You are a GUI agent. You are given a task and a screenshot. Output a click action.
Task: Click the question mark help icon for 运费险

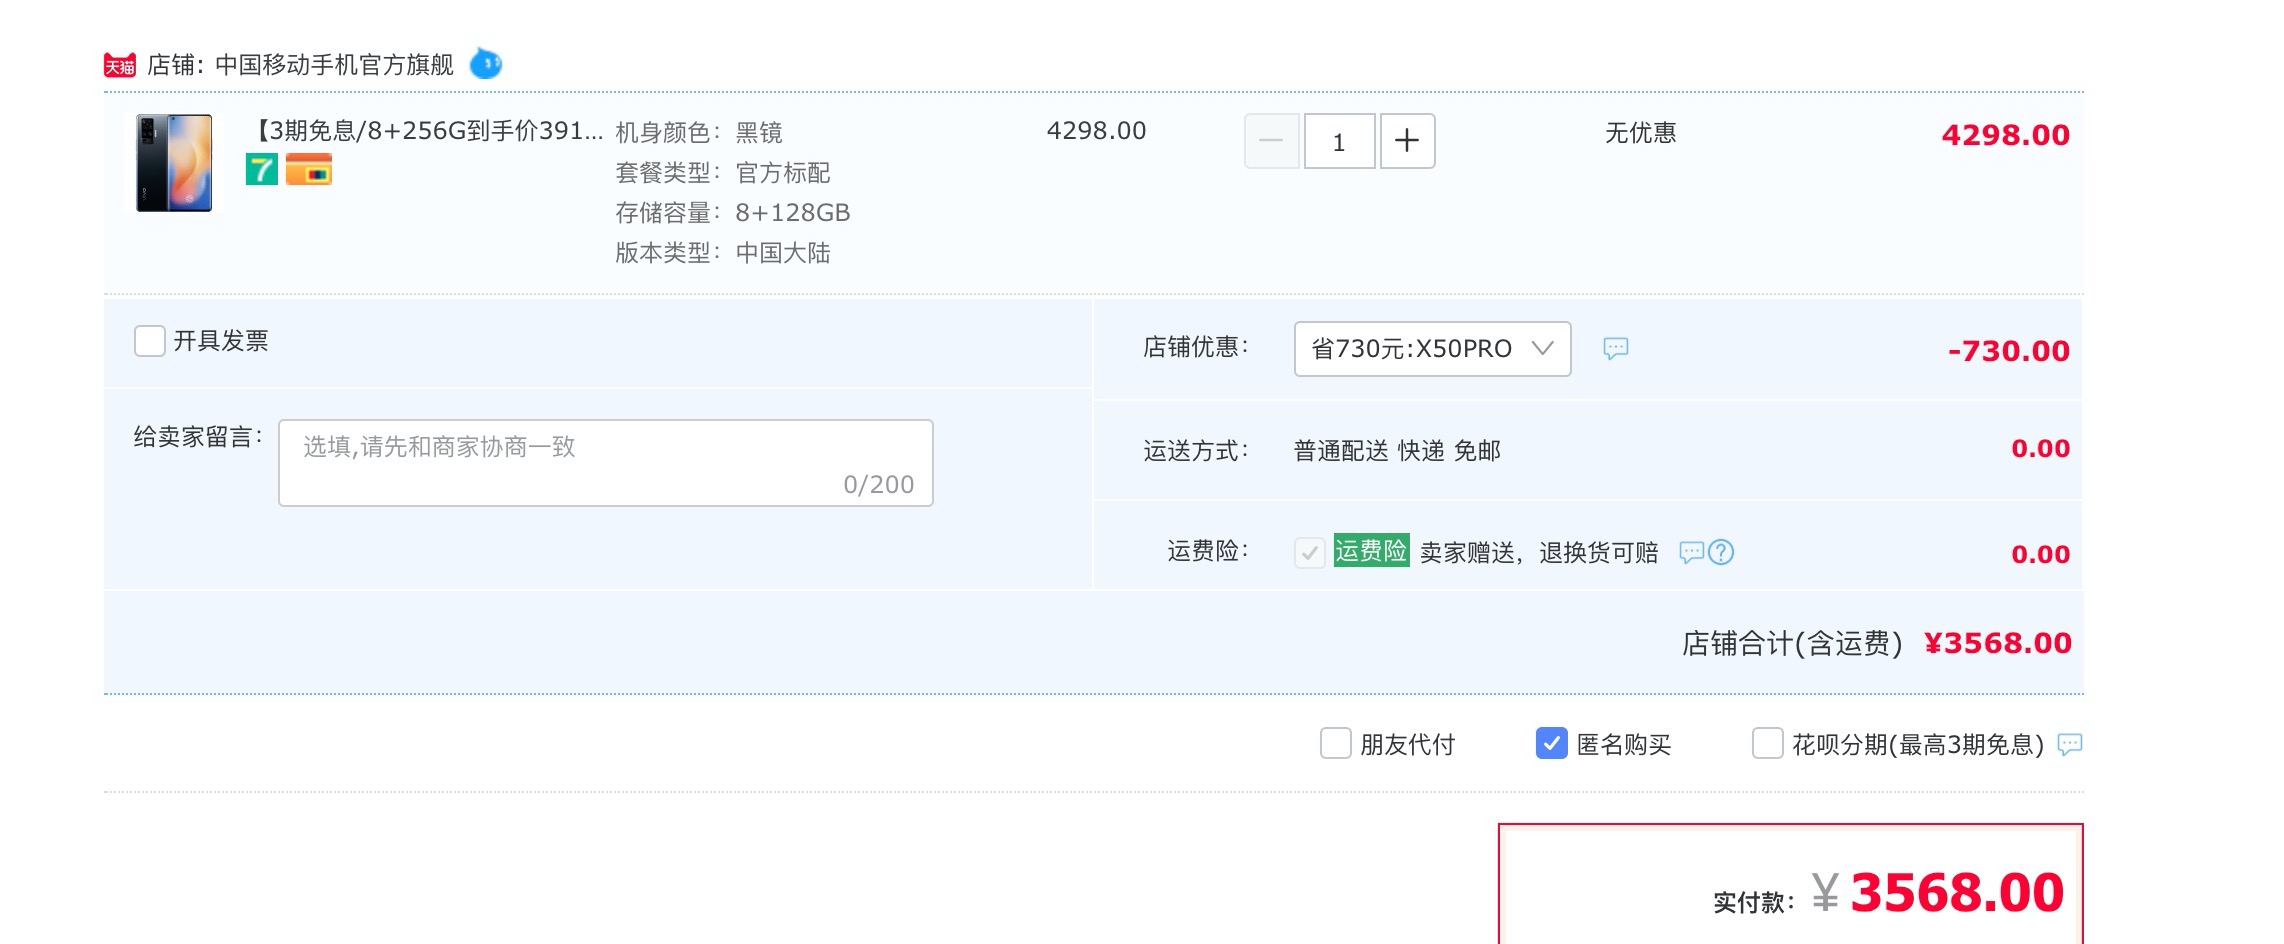click(1721, 552)
